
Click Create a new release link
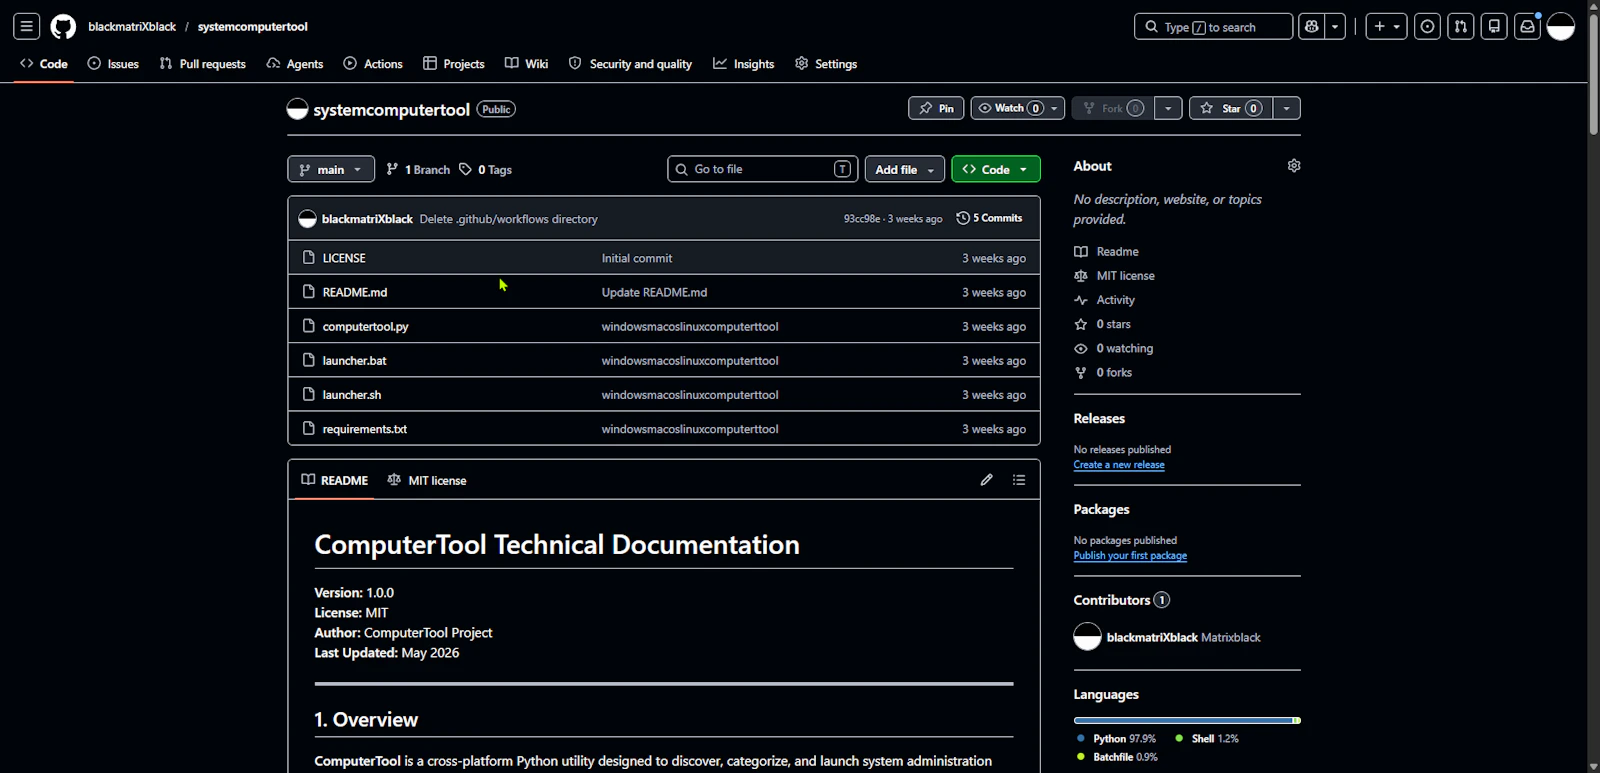[1119, 465]
